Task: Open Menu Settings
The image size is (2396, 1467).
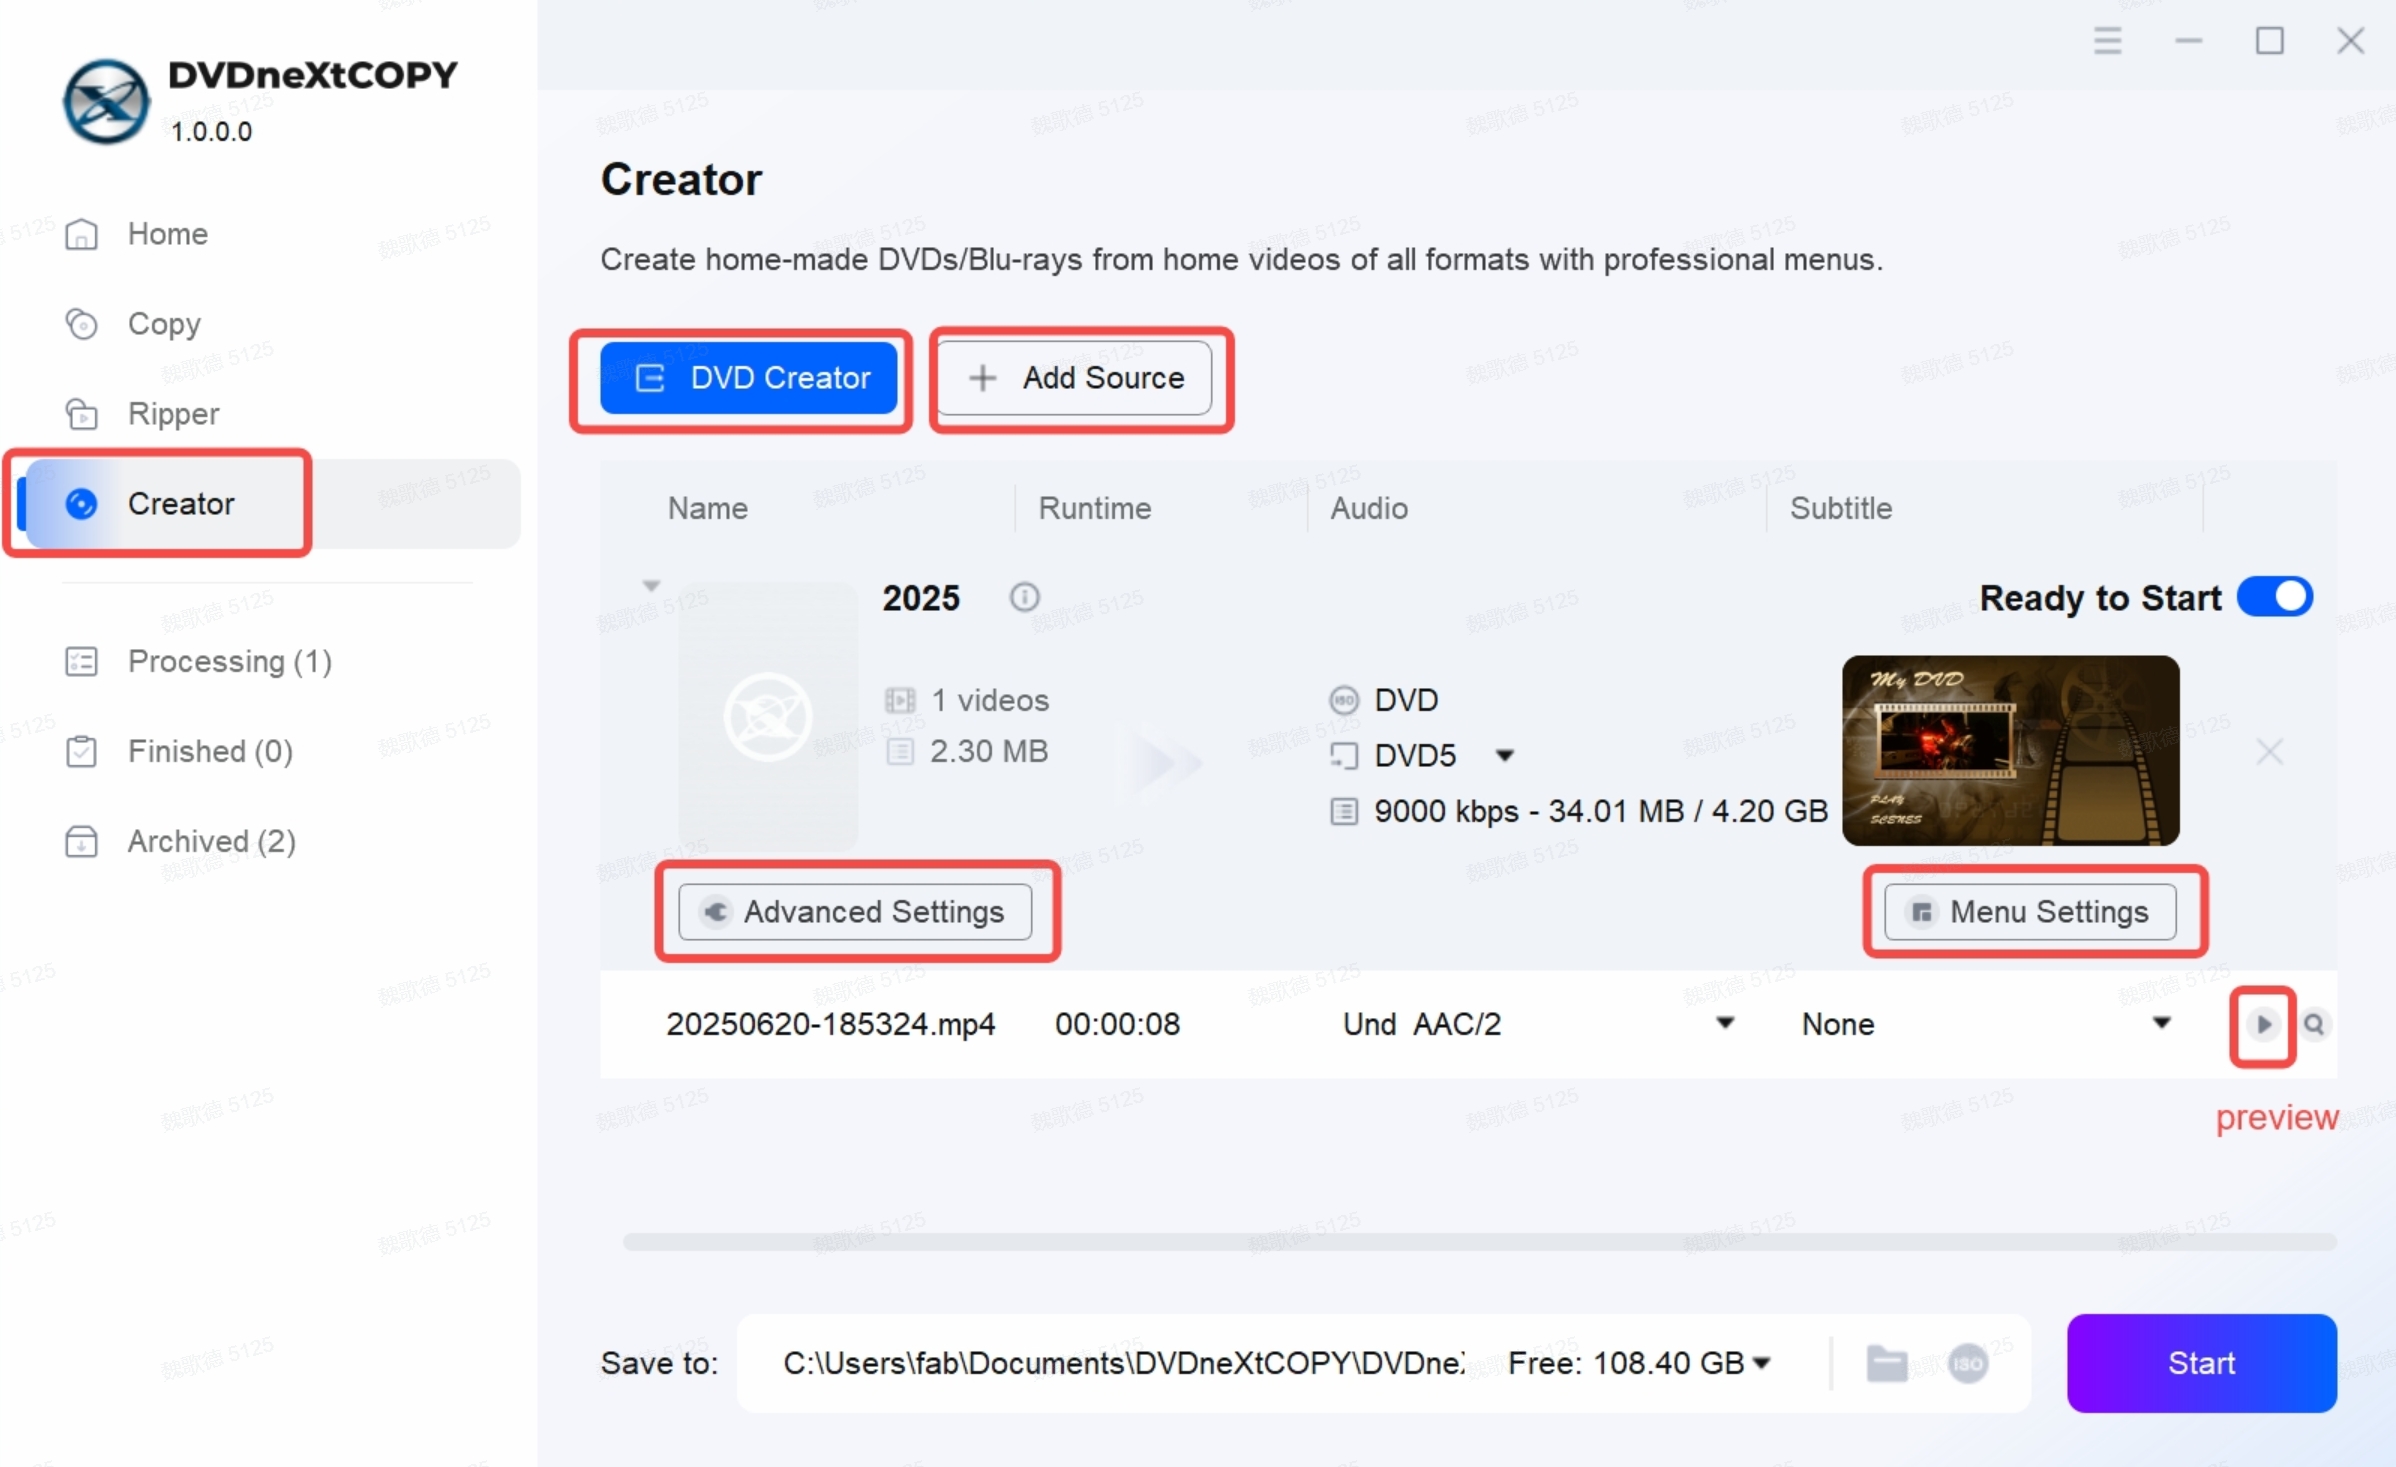Action: 2030,912
